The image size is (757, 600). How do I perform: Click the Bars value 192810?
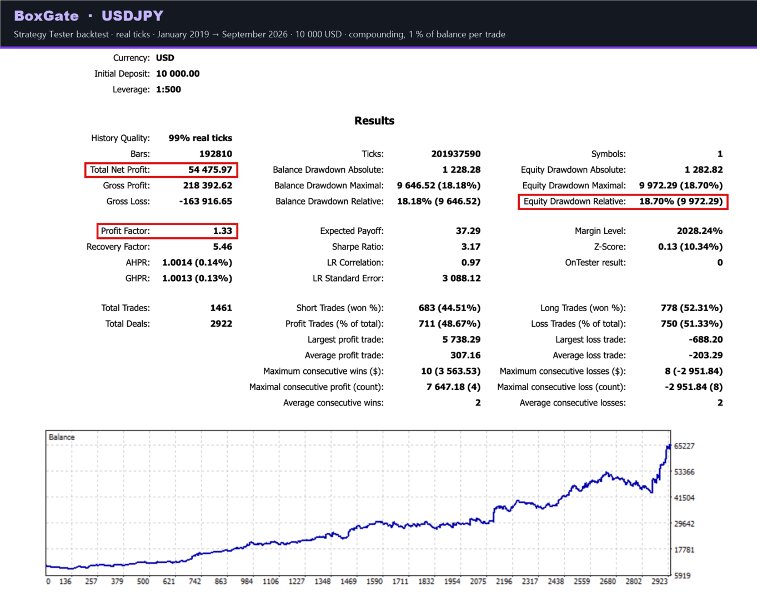pyautogui.click(x=216, y=154)
